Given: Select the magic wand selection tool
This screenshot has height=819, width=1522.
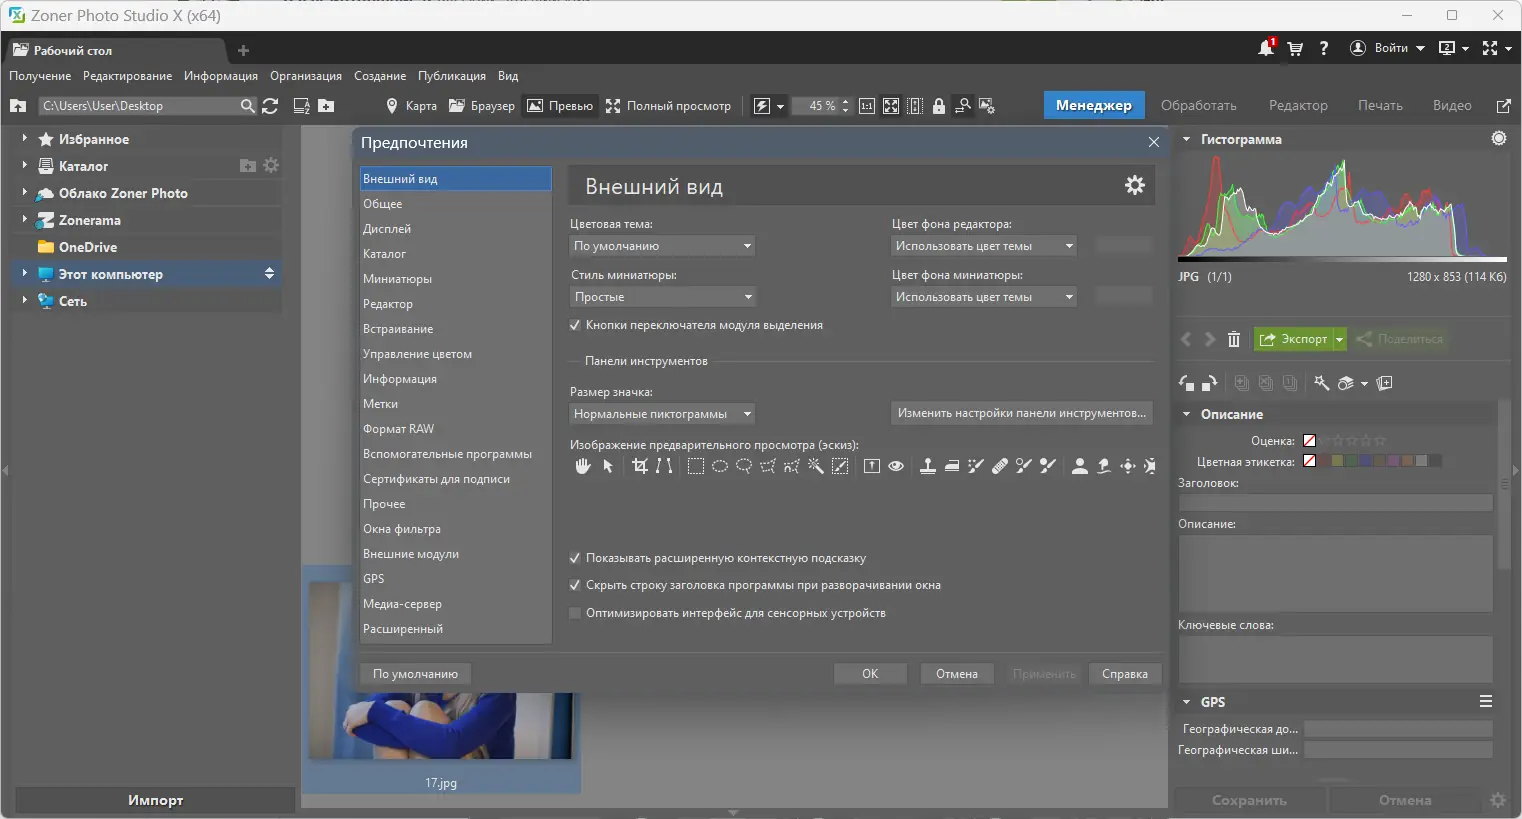Looking at the screenshot, I should [816, 466].
